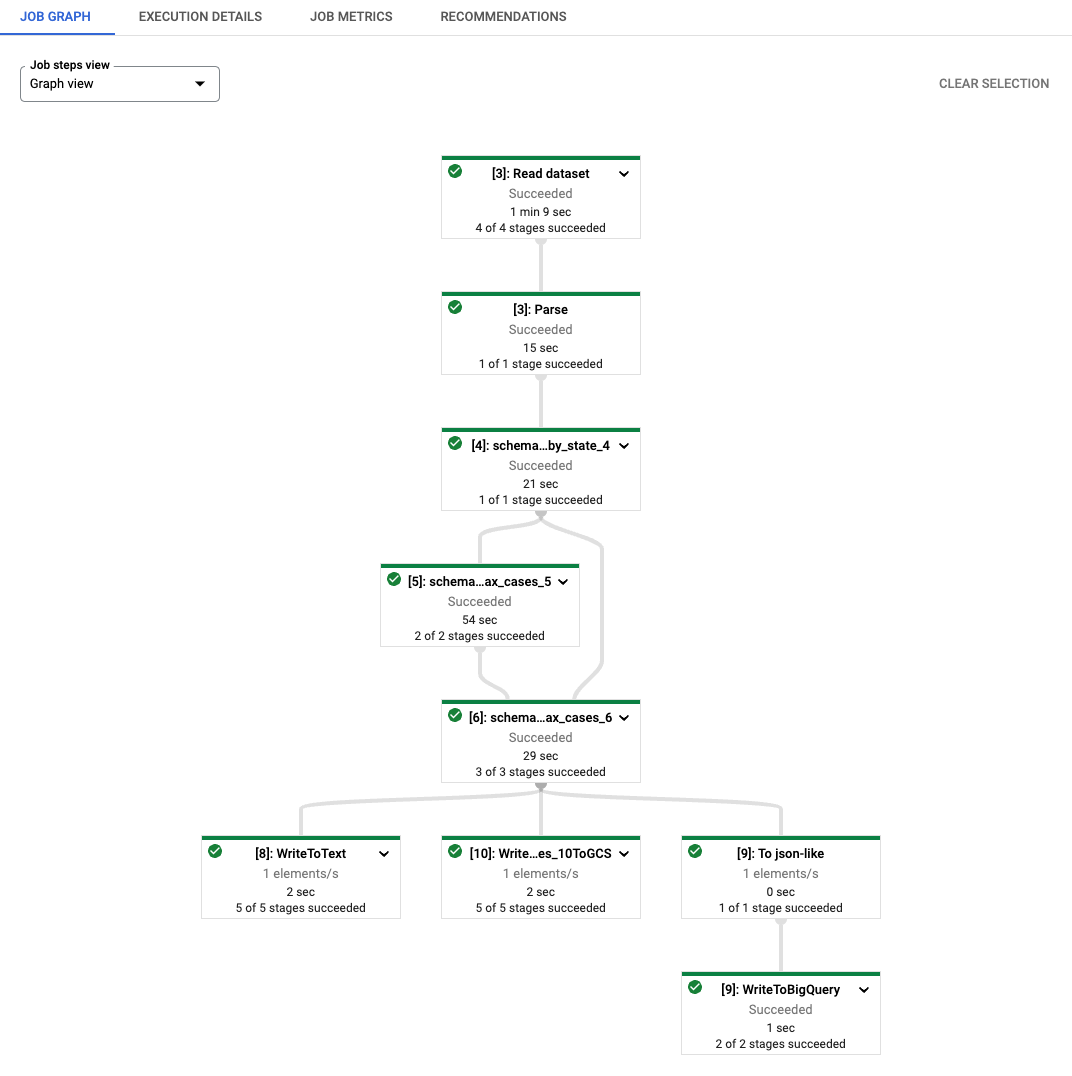Expand the WriteToBigQuery node chevron
Image resolution: width=1072 pixels, height=1076 pixels.
864,989
